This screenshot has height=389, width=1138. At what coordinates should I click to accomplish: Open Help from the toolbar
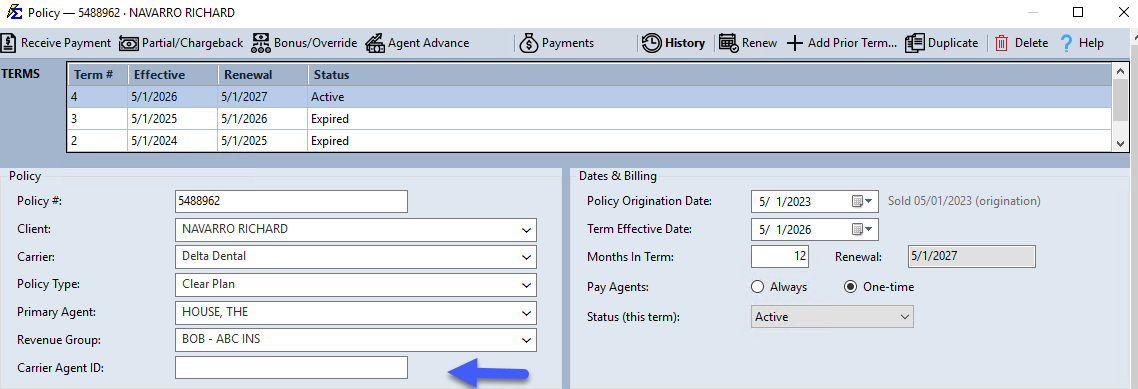tap(1081, 43)
